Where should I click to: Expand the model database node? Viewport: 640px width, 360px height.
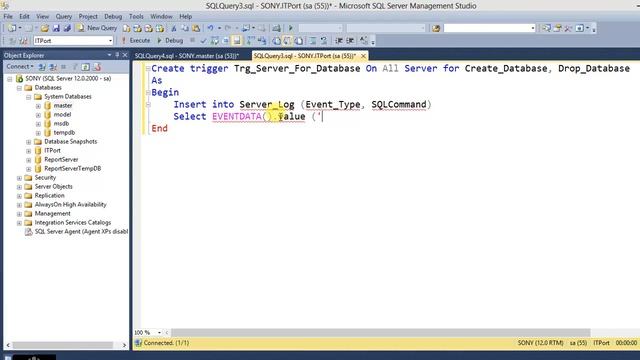click(x=38, y=115)
